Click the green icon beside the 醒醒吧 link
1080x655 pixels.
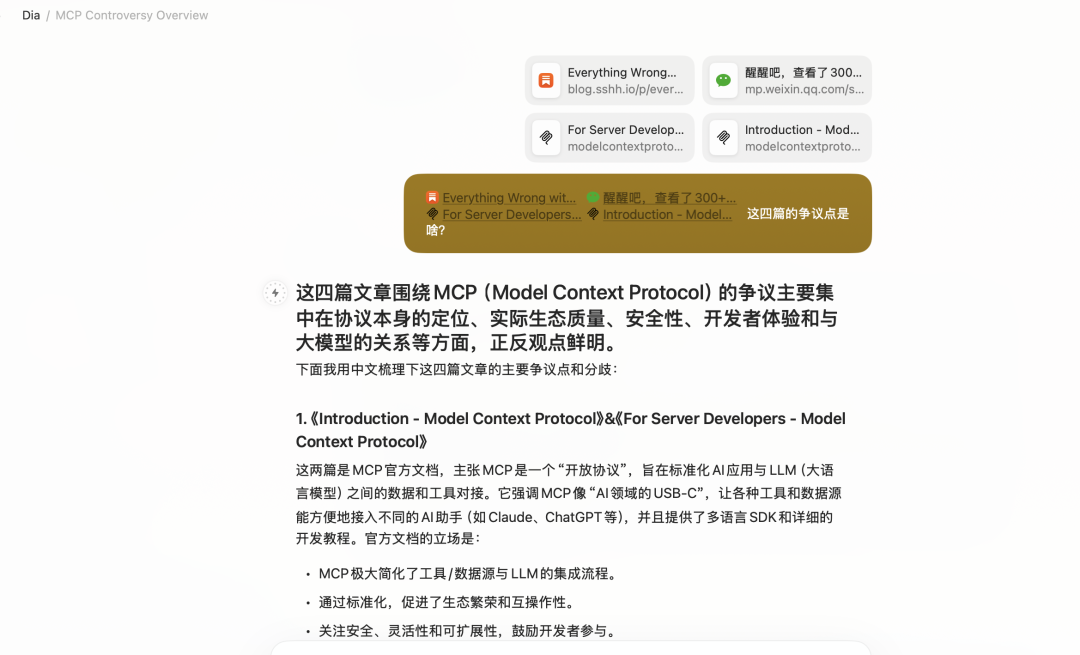[592, 198]
